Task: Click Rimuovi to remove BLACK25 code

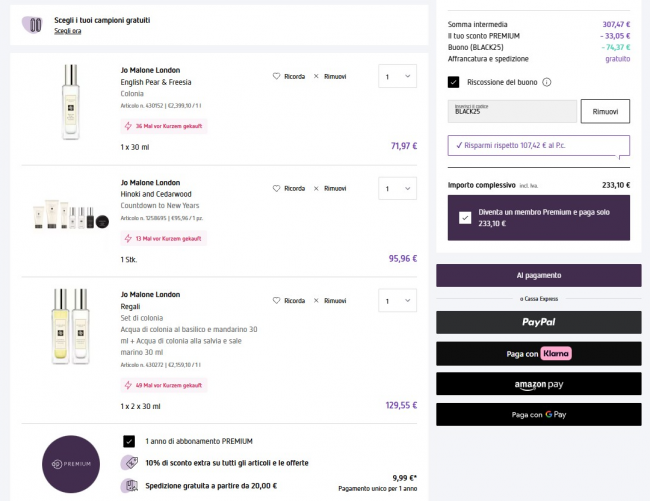Action: 605,111
